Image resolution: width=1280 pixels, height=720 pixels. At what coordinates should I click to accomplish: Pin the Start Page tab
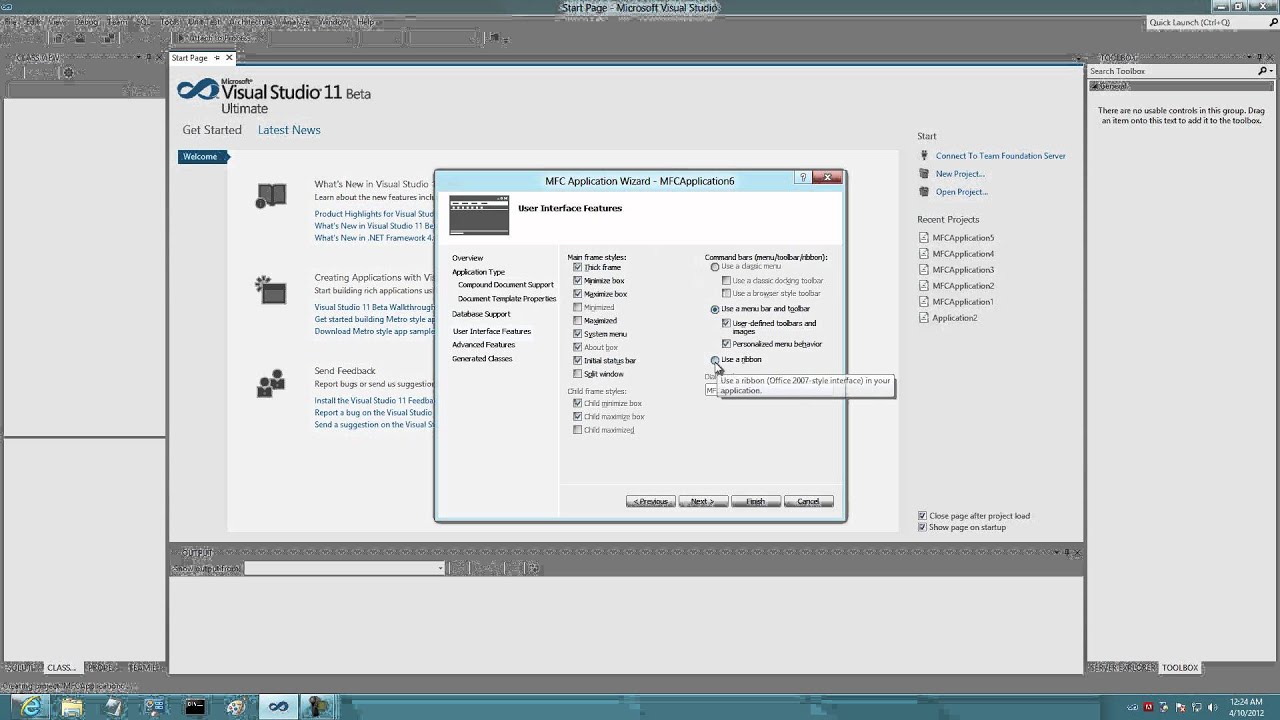215,58
